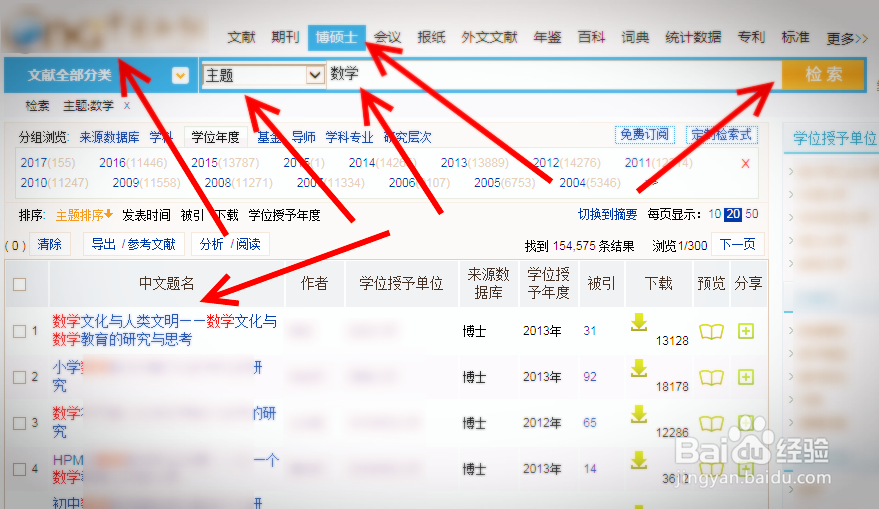Preview the row 2 thesis
This screenshot has width=879, height=509.
pos(711,378)
